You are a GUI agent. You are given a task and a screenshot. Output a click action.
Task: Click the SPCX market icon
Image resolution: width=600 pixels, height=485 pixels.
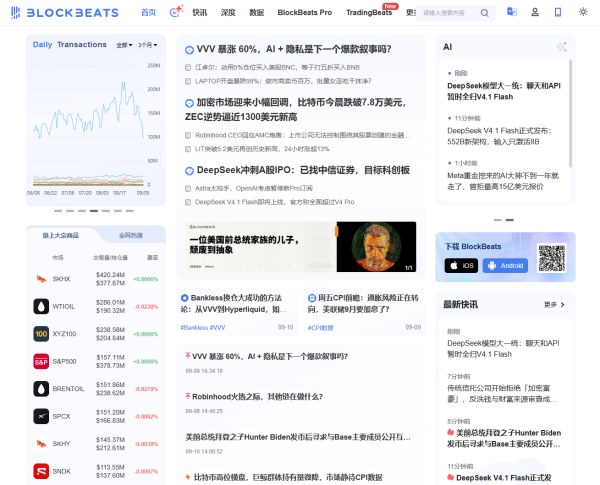click(x=41, y=416)
